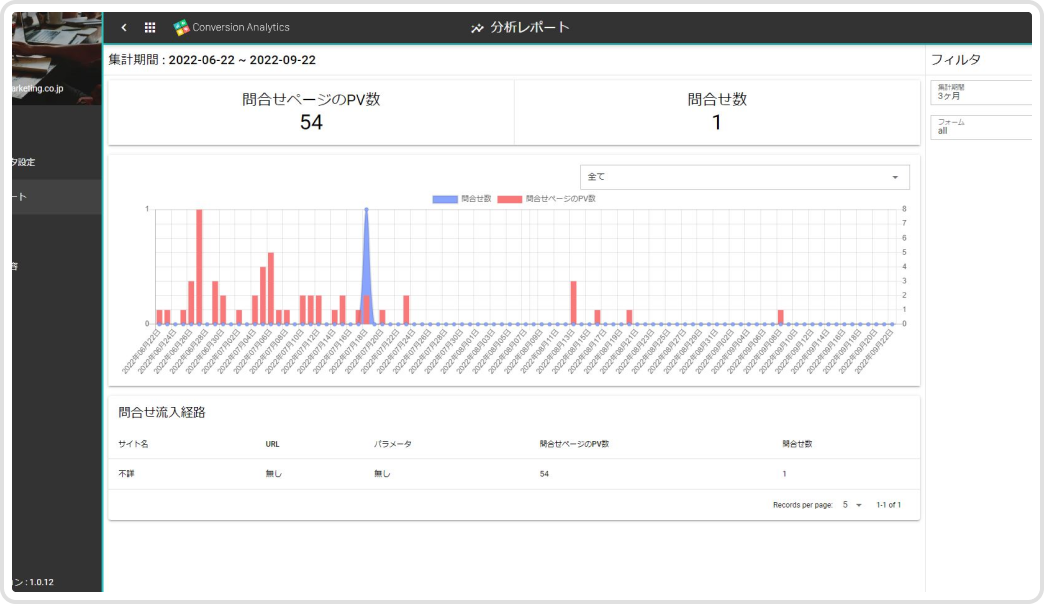Sort table by the サイト名 column header
Viewport: 1044px width, 604px height.
click(x=133, y=443)
